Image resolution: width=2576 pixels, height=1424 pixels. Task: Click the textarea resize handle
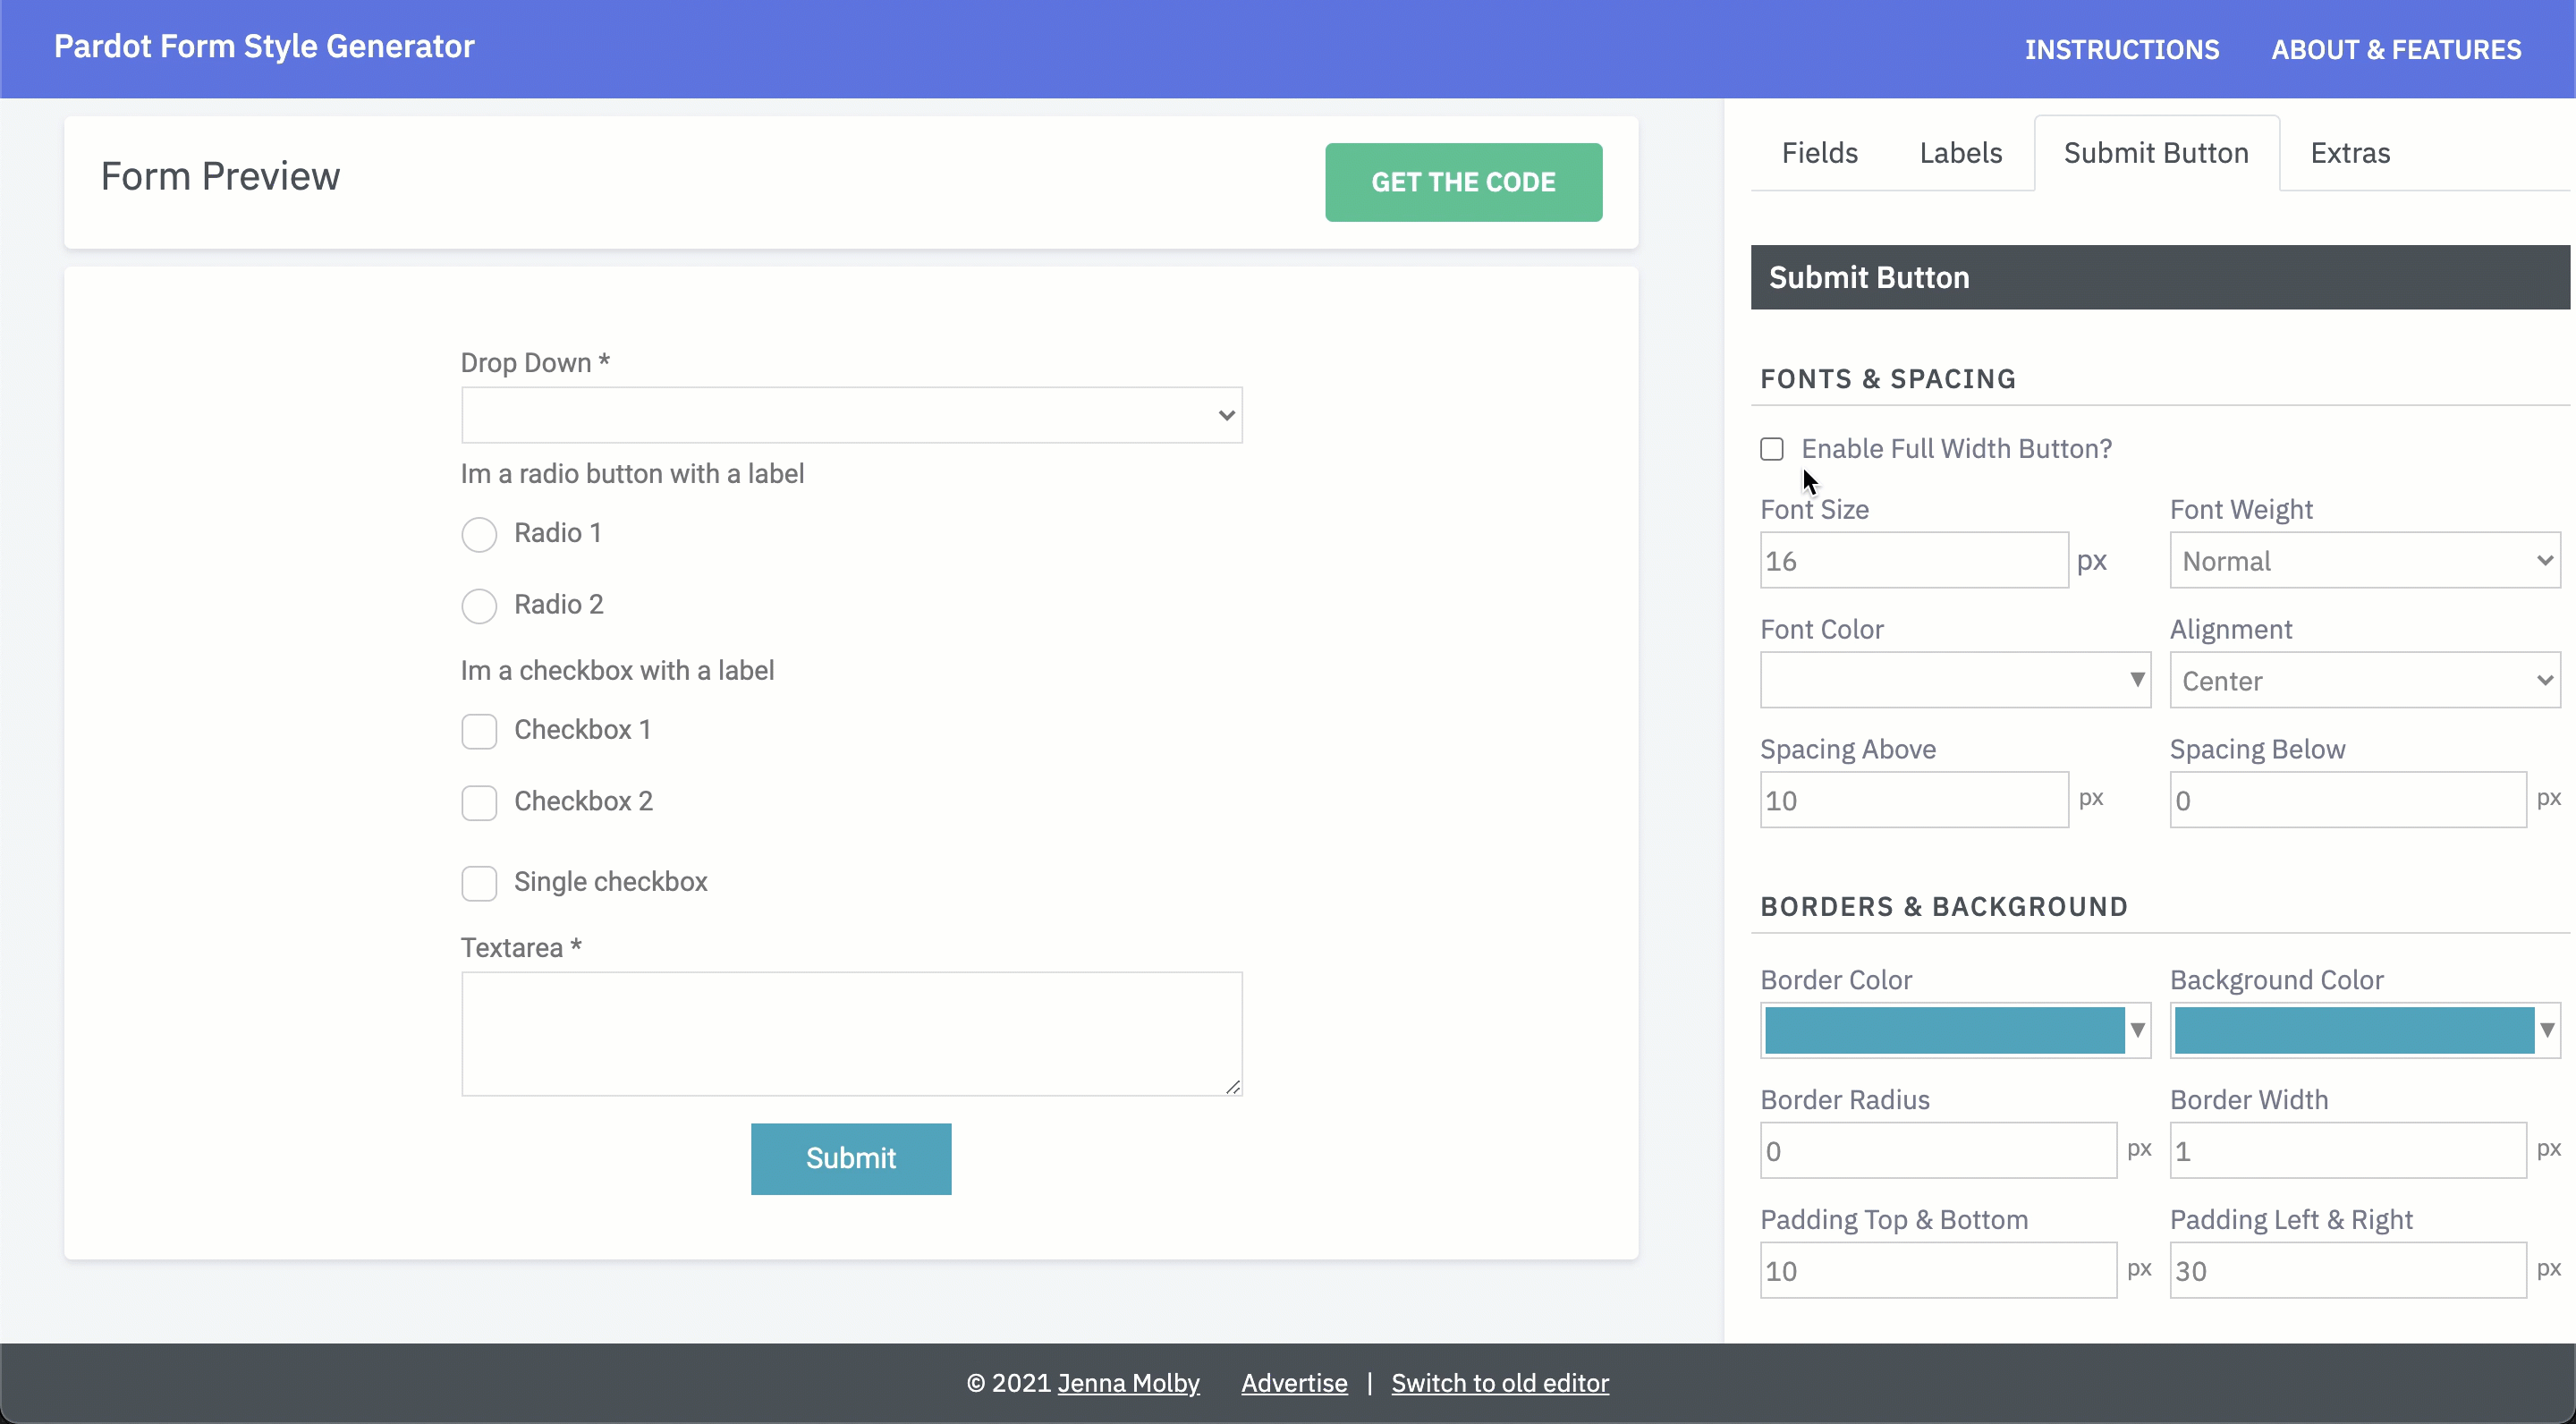point(1233,1087)
